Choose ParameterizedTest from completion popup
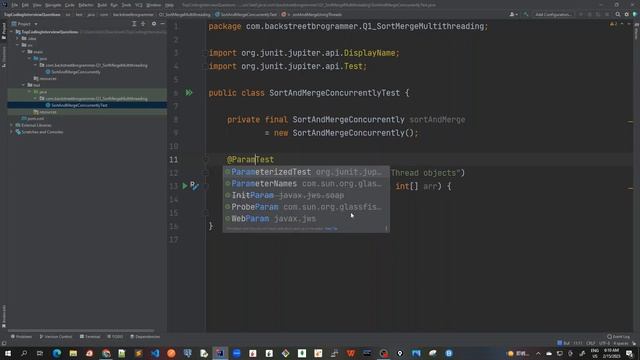The width and height of the screenshot is (640, 360). pyautogui.click(x=306, y=172)
